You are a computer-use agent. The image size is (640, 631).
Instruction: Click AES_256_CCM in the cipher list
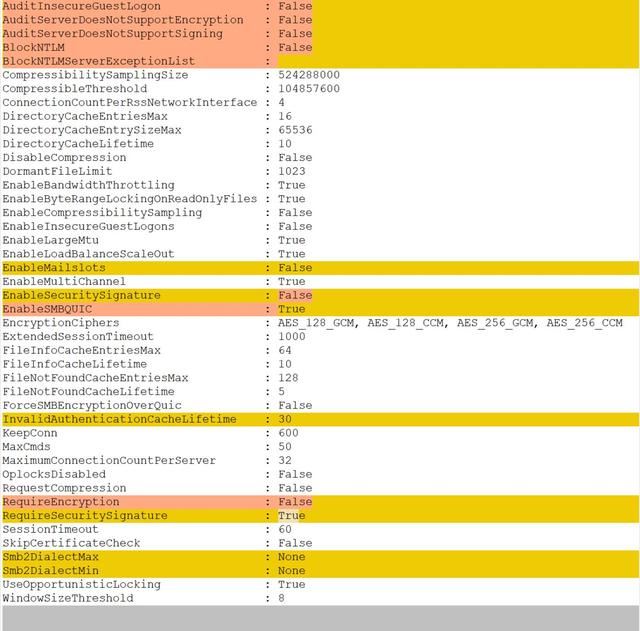tap(584, 323)
